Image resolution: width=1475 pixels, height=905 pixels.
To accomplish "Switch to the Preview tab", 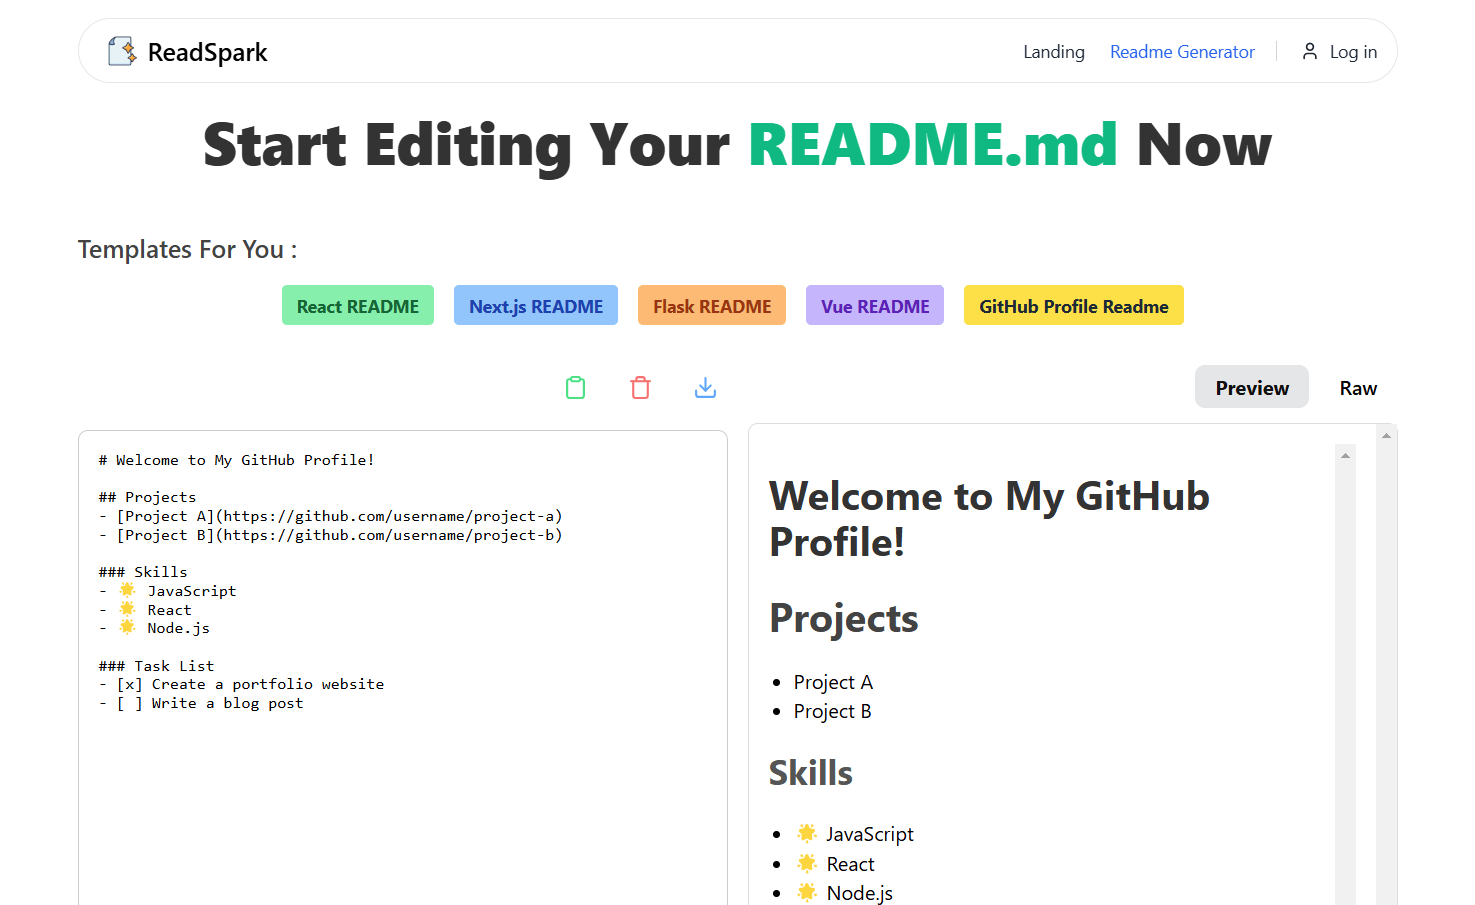I will pos(1252,387).
